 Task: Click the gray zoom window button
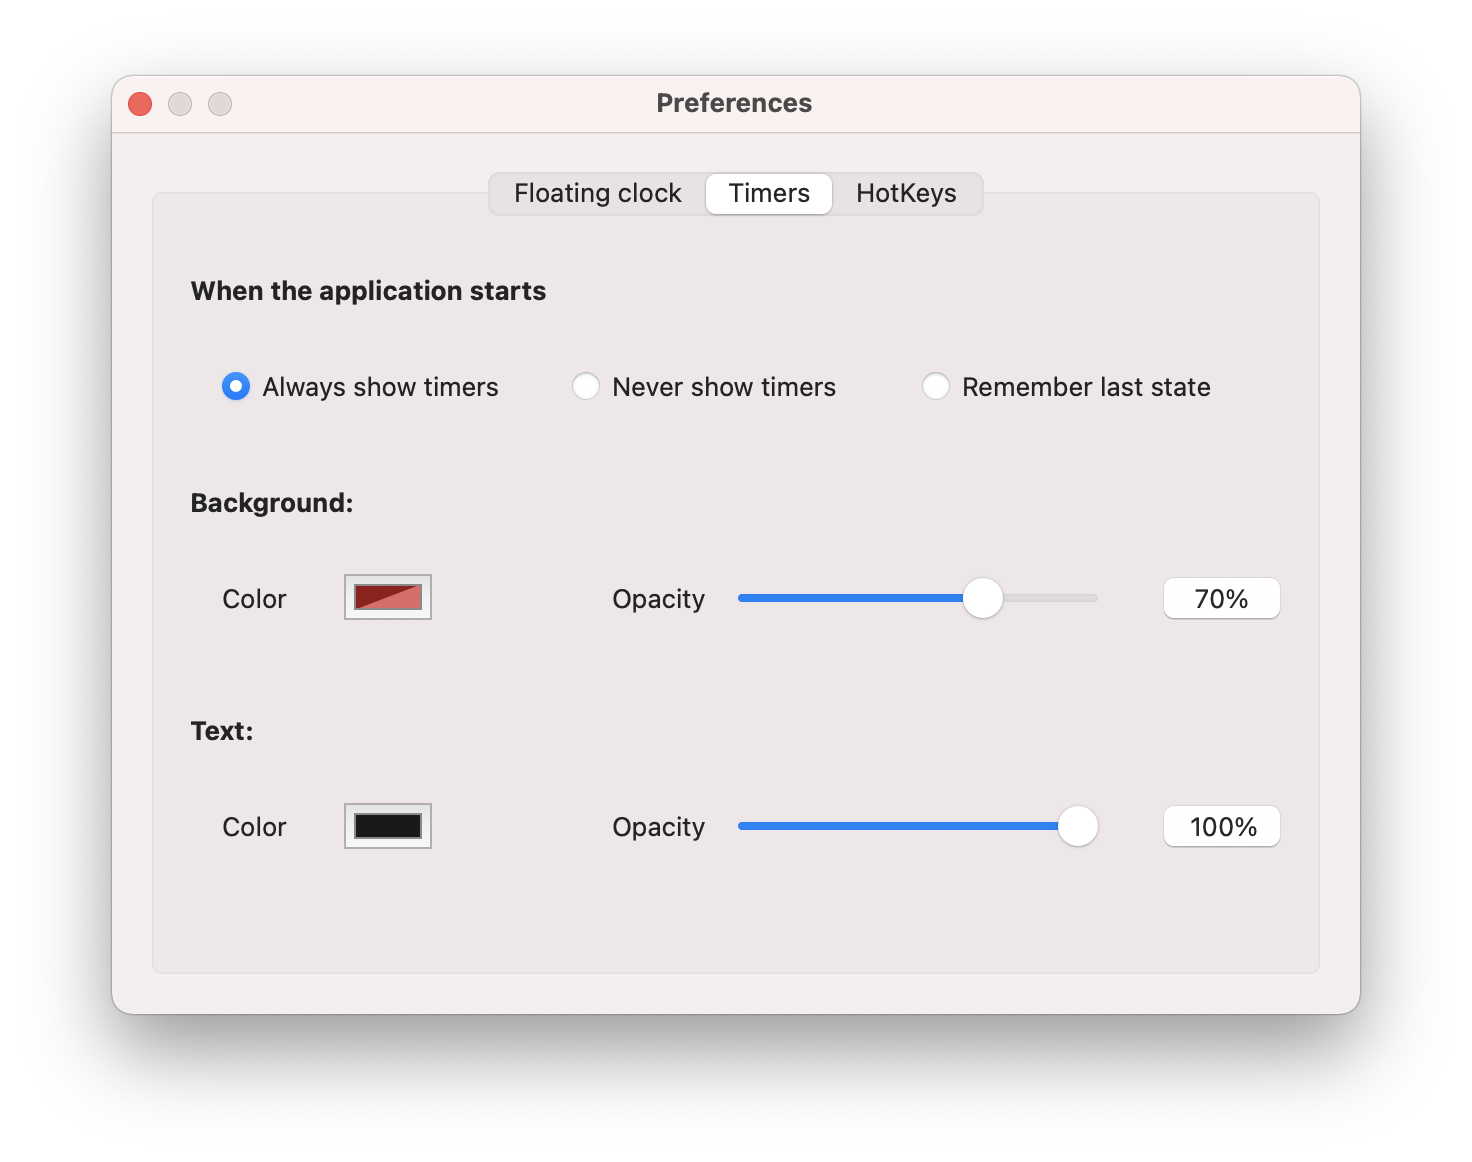[x=220, y=104]
